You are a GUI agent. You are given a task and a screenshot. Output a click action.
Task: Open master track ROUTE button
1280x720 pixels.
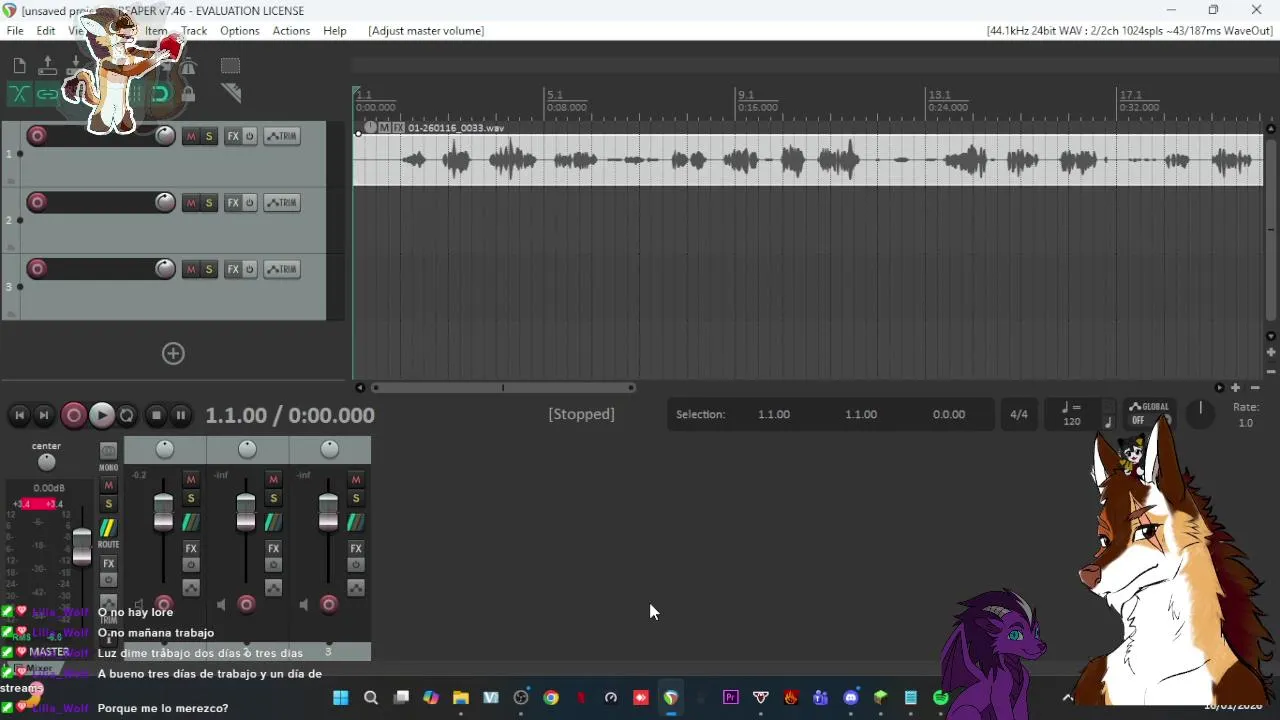click(x=108, y=529)
